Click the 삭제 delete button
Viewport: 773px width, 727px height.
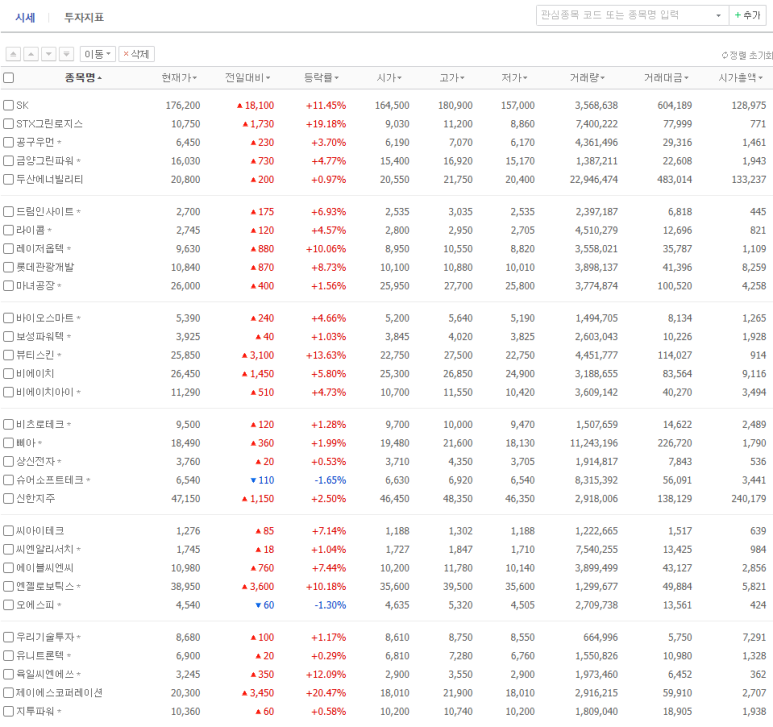pyautogui.click(x=137, y=54)
